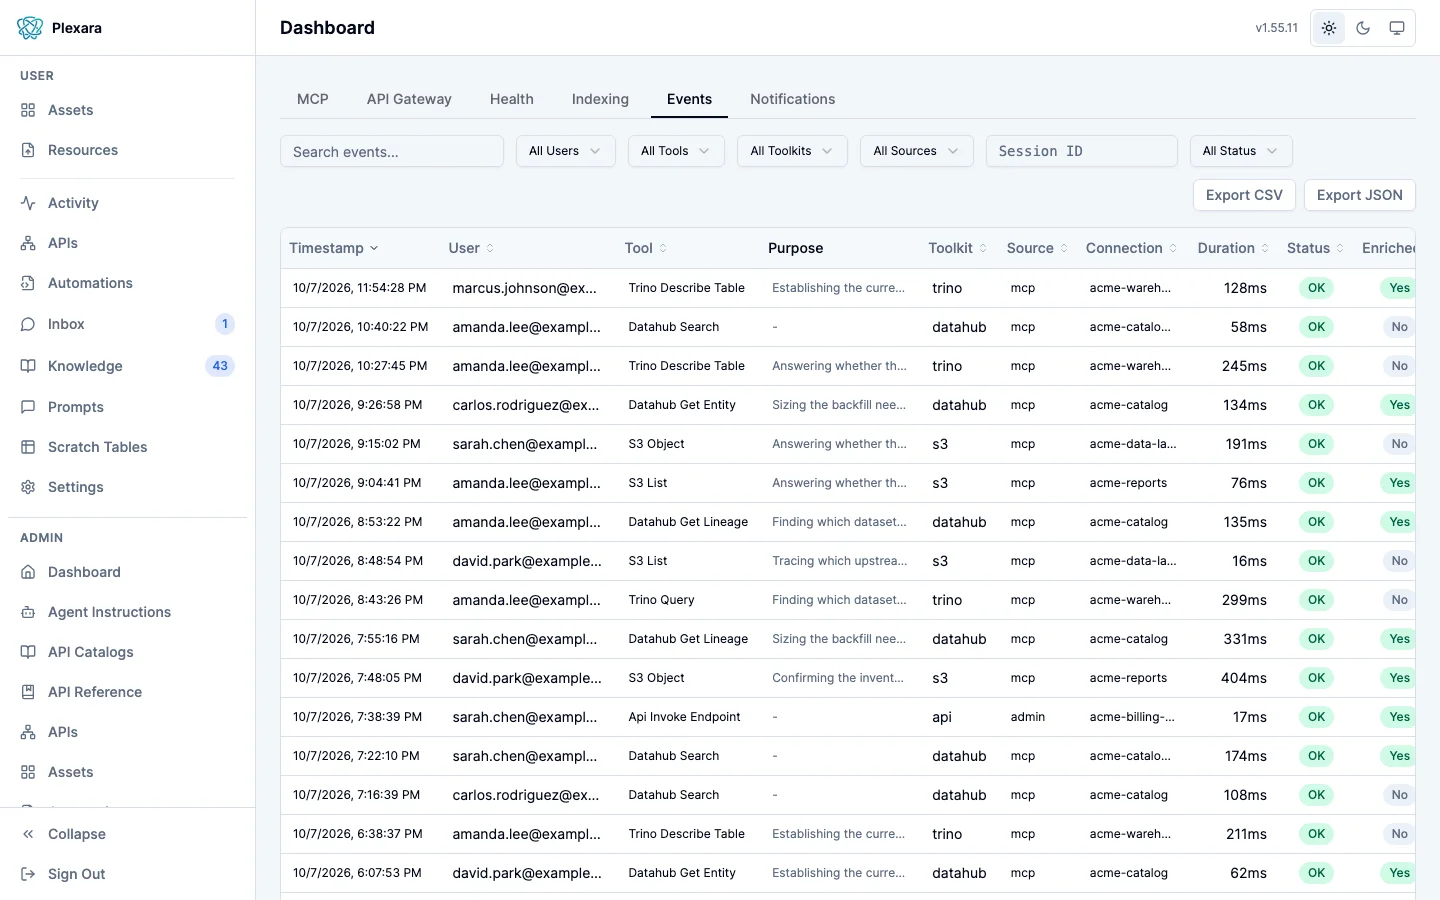The width and height of the screenshot is (1440, 900).
Task: Focus the Search events field
Action: (392, 151)
